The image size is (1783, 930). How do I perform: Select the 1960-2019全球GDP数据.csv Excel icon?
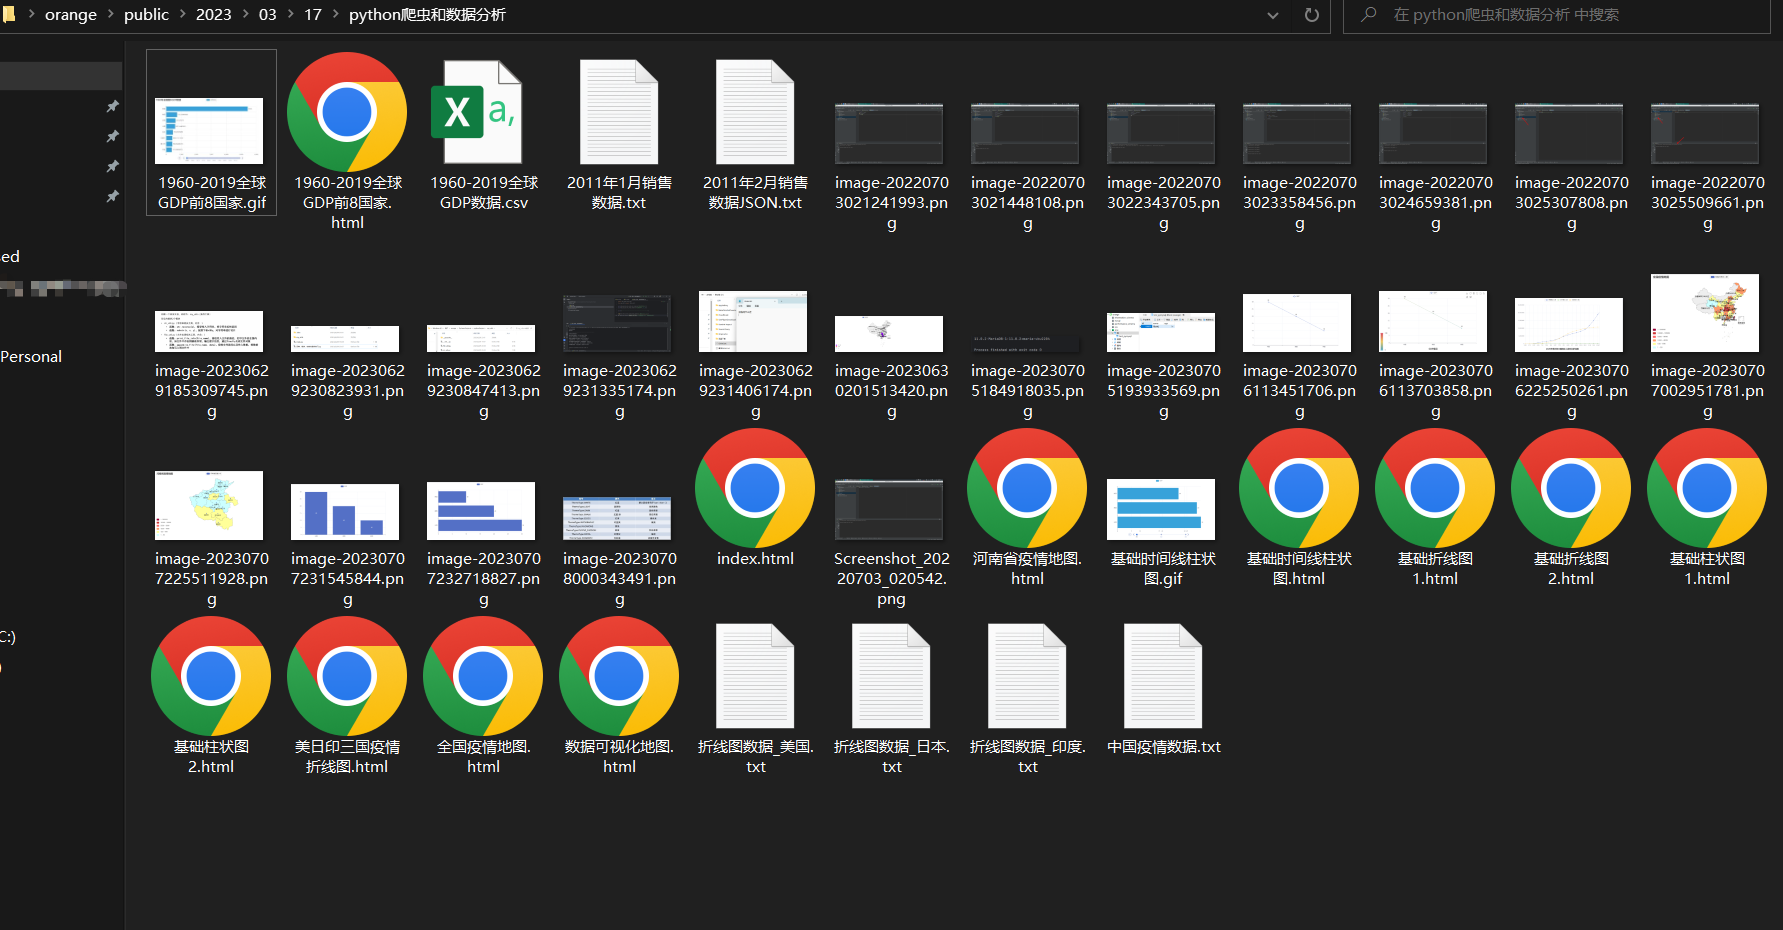(476, 112)
